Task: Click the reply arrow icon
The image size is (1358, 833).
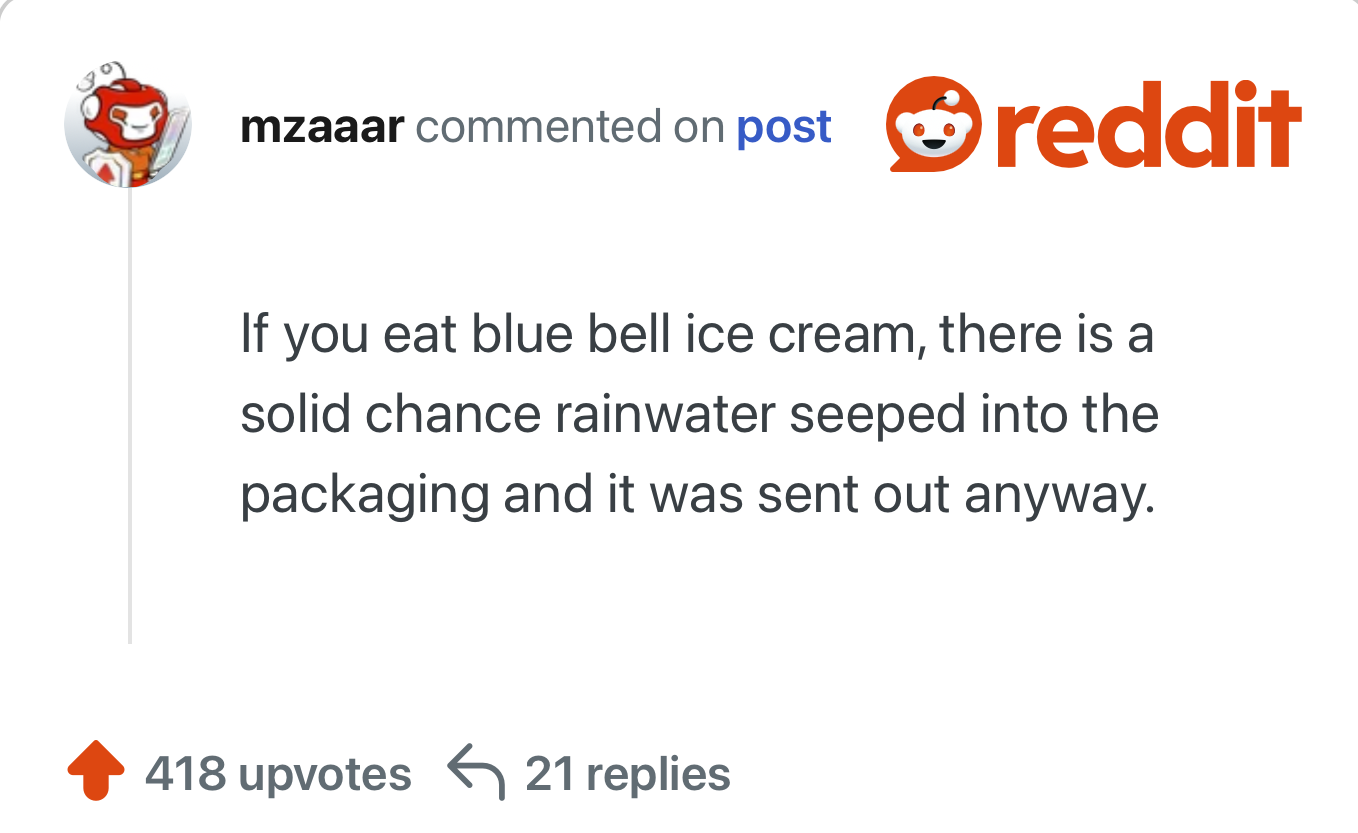Action: click(475, 774)
